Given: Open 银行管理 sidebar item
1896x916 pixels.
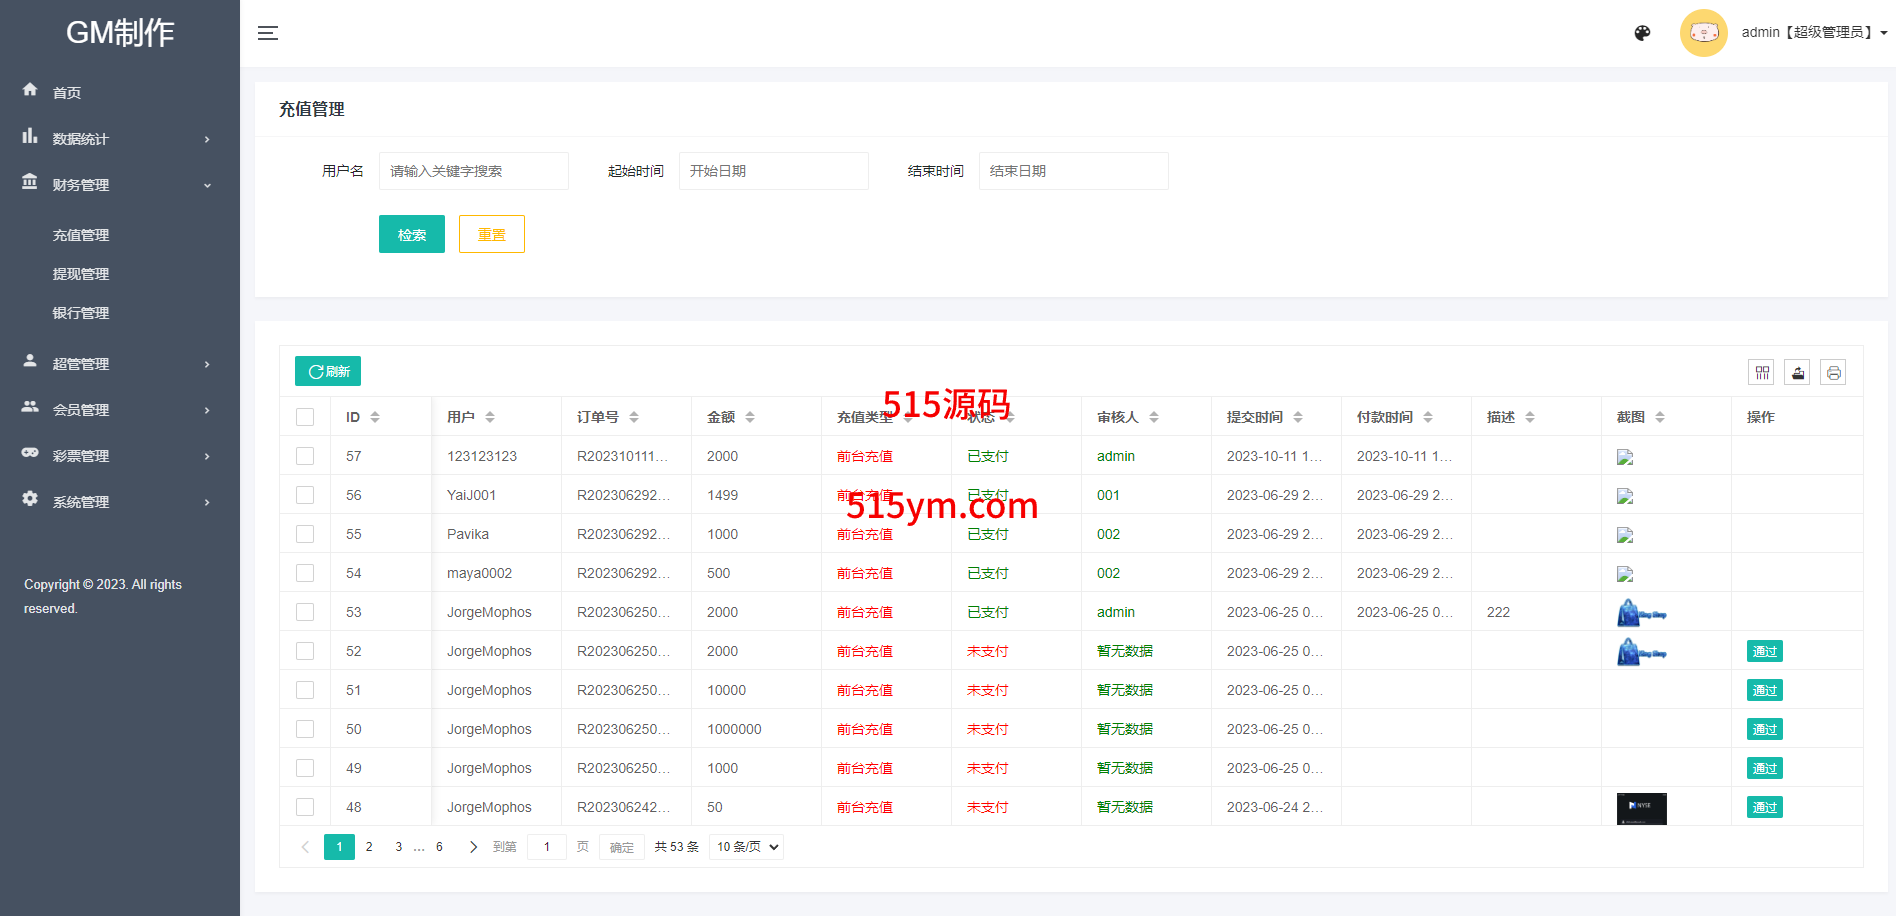Looking at the screenshot, I should [x=81, y=313].
